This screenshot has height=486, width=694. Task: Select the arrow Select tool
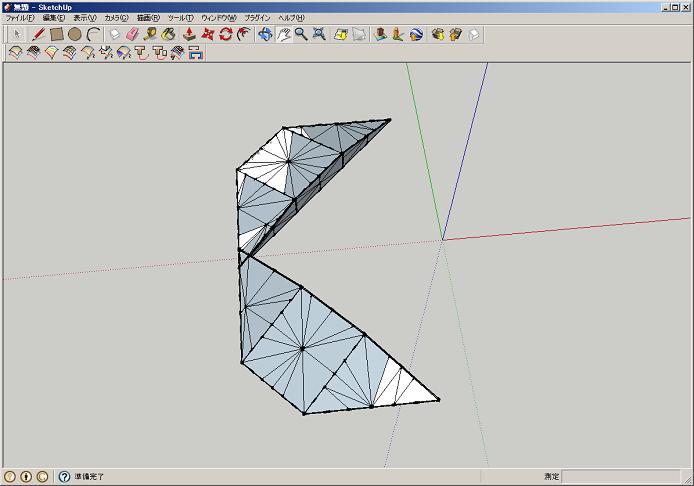coord(16,34)
